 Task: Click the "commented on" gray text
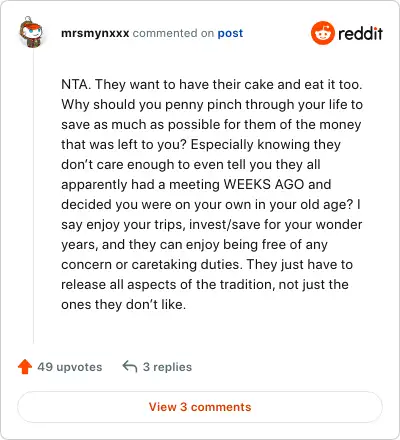pos(173,33)
